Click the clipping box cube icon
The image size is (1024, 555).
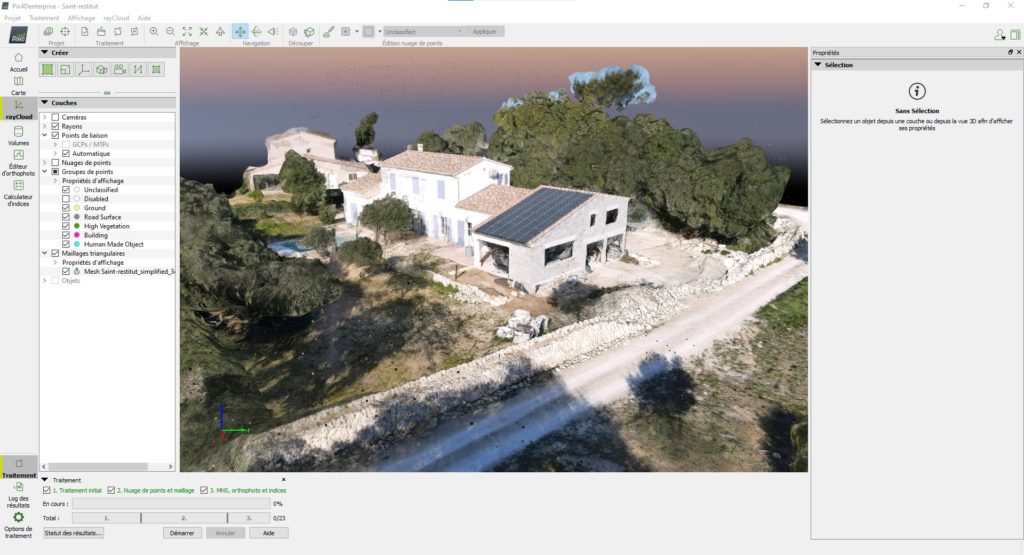pyautogui.click(x=293, y=31)
